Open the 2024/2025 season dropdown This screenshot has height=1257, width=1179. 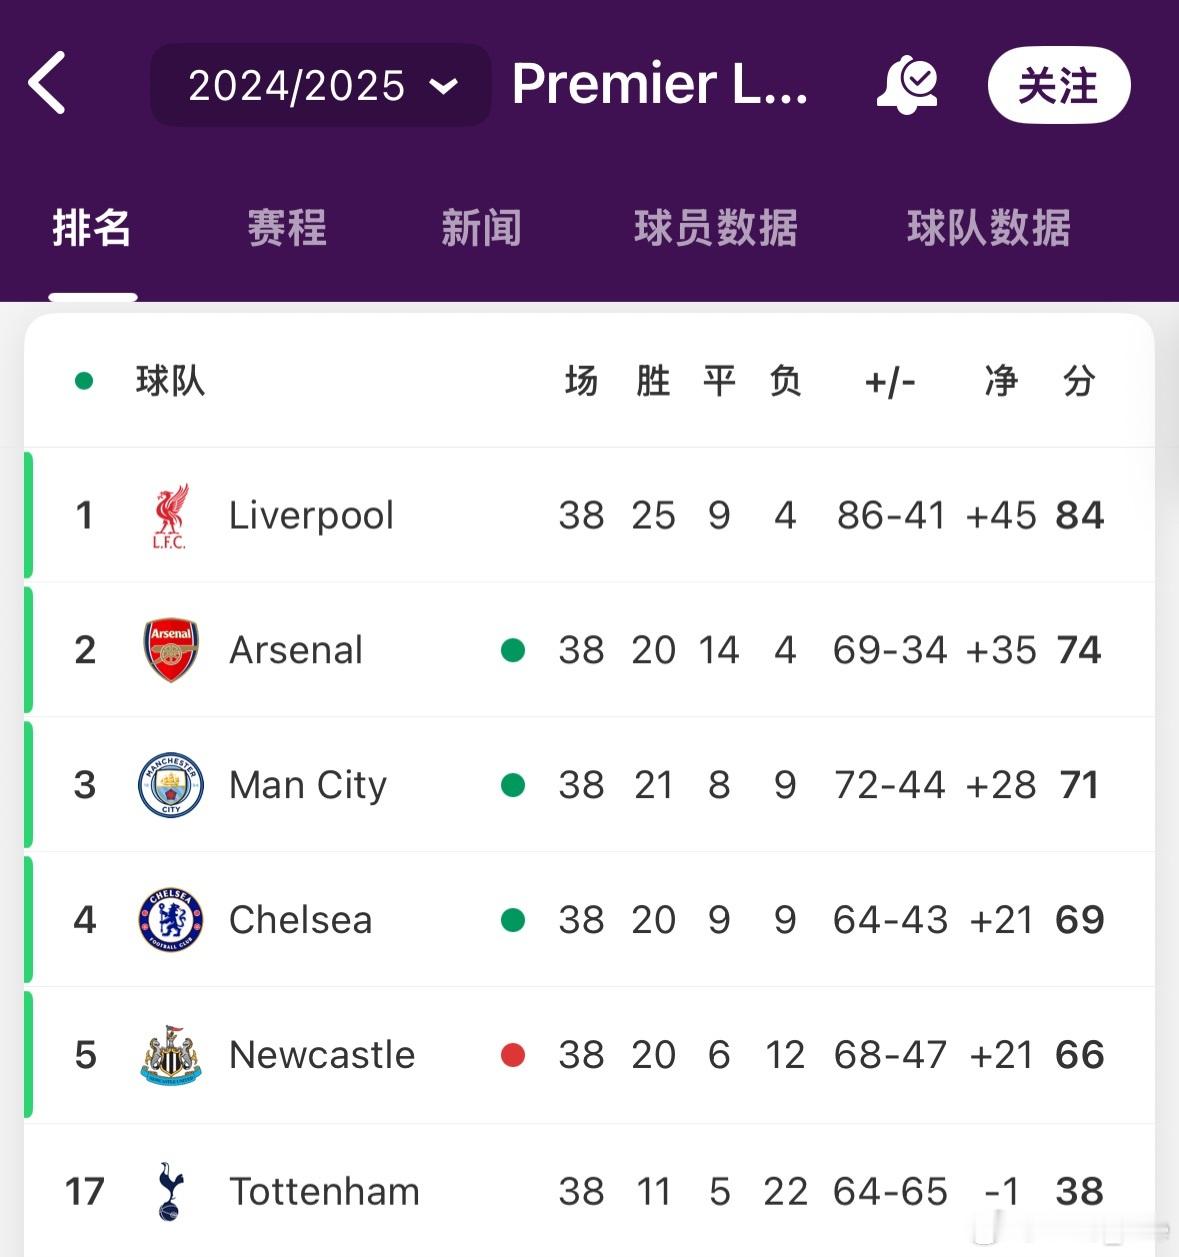point(321,85)
